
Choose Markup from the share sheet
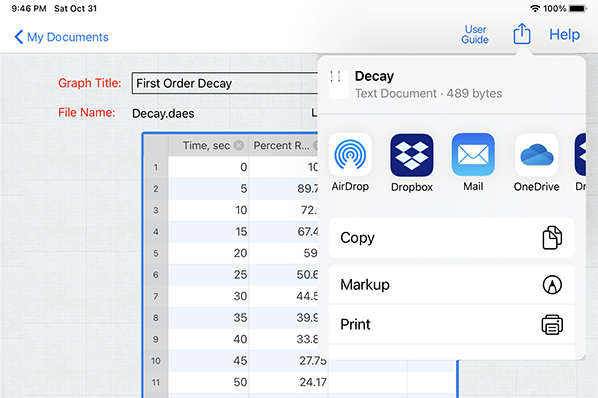tap(452, 284)
